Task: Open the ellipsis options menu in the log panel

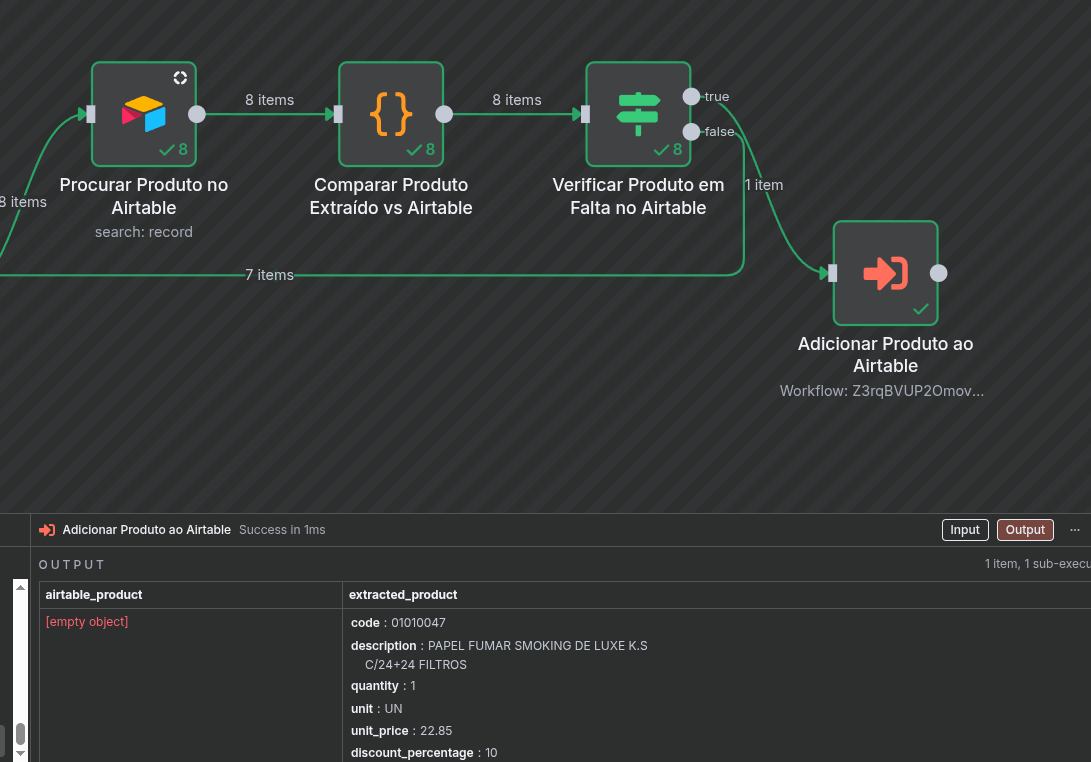Action: 1075,529
